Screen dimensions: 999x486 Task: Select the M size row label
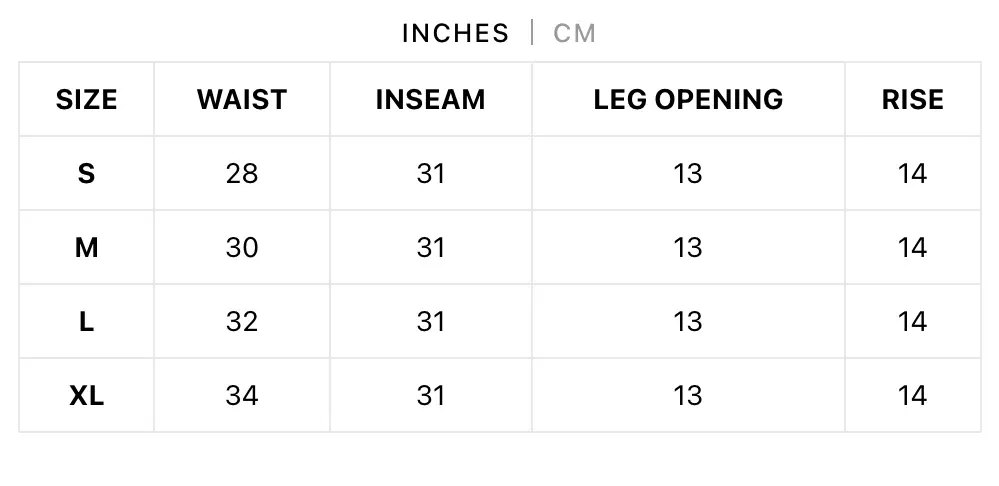86,247
